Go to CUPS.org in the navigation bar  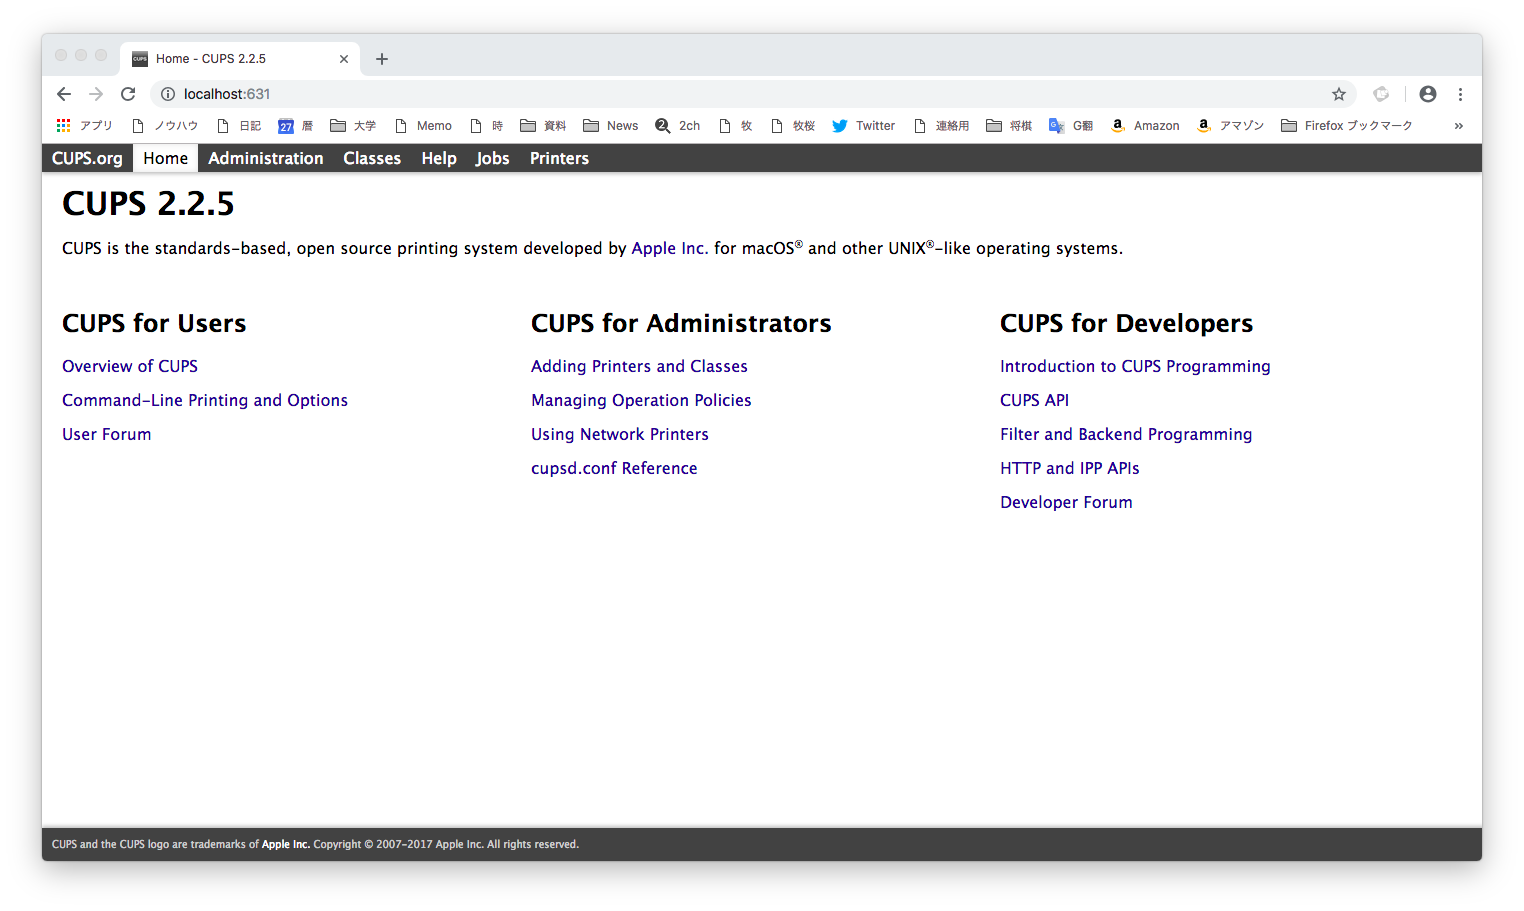click(x=87, y=158)
